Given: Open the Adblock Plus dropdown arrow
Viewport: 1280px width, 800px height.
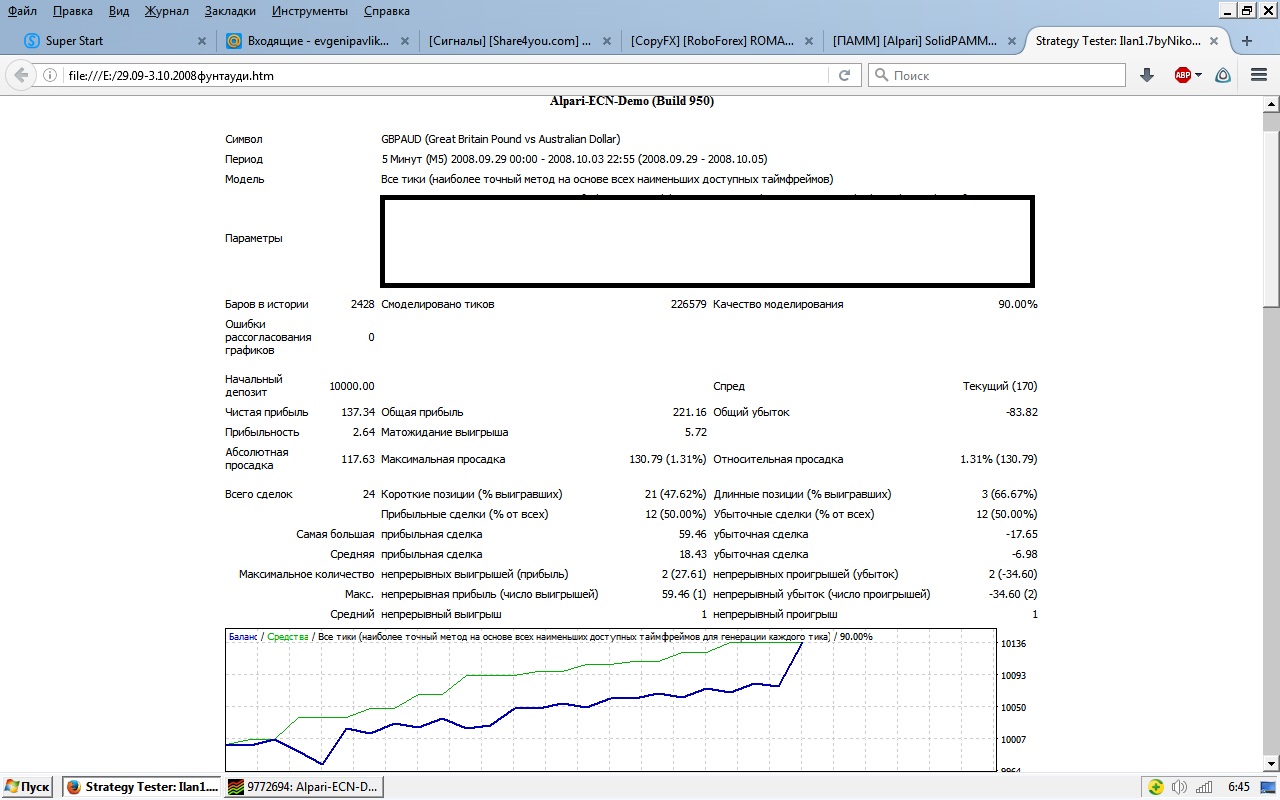Looking at the screenshot, I should (x=1199, y=75).
